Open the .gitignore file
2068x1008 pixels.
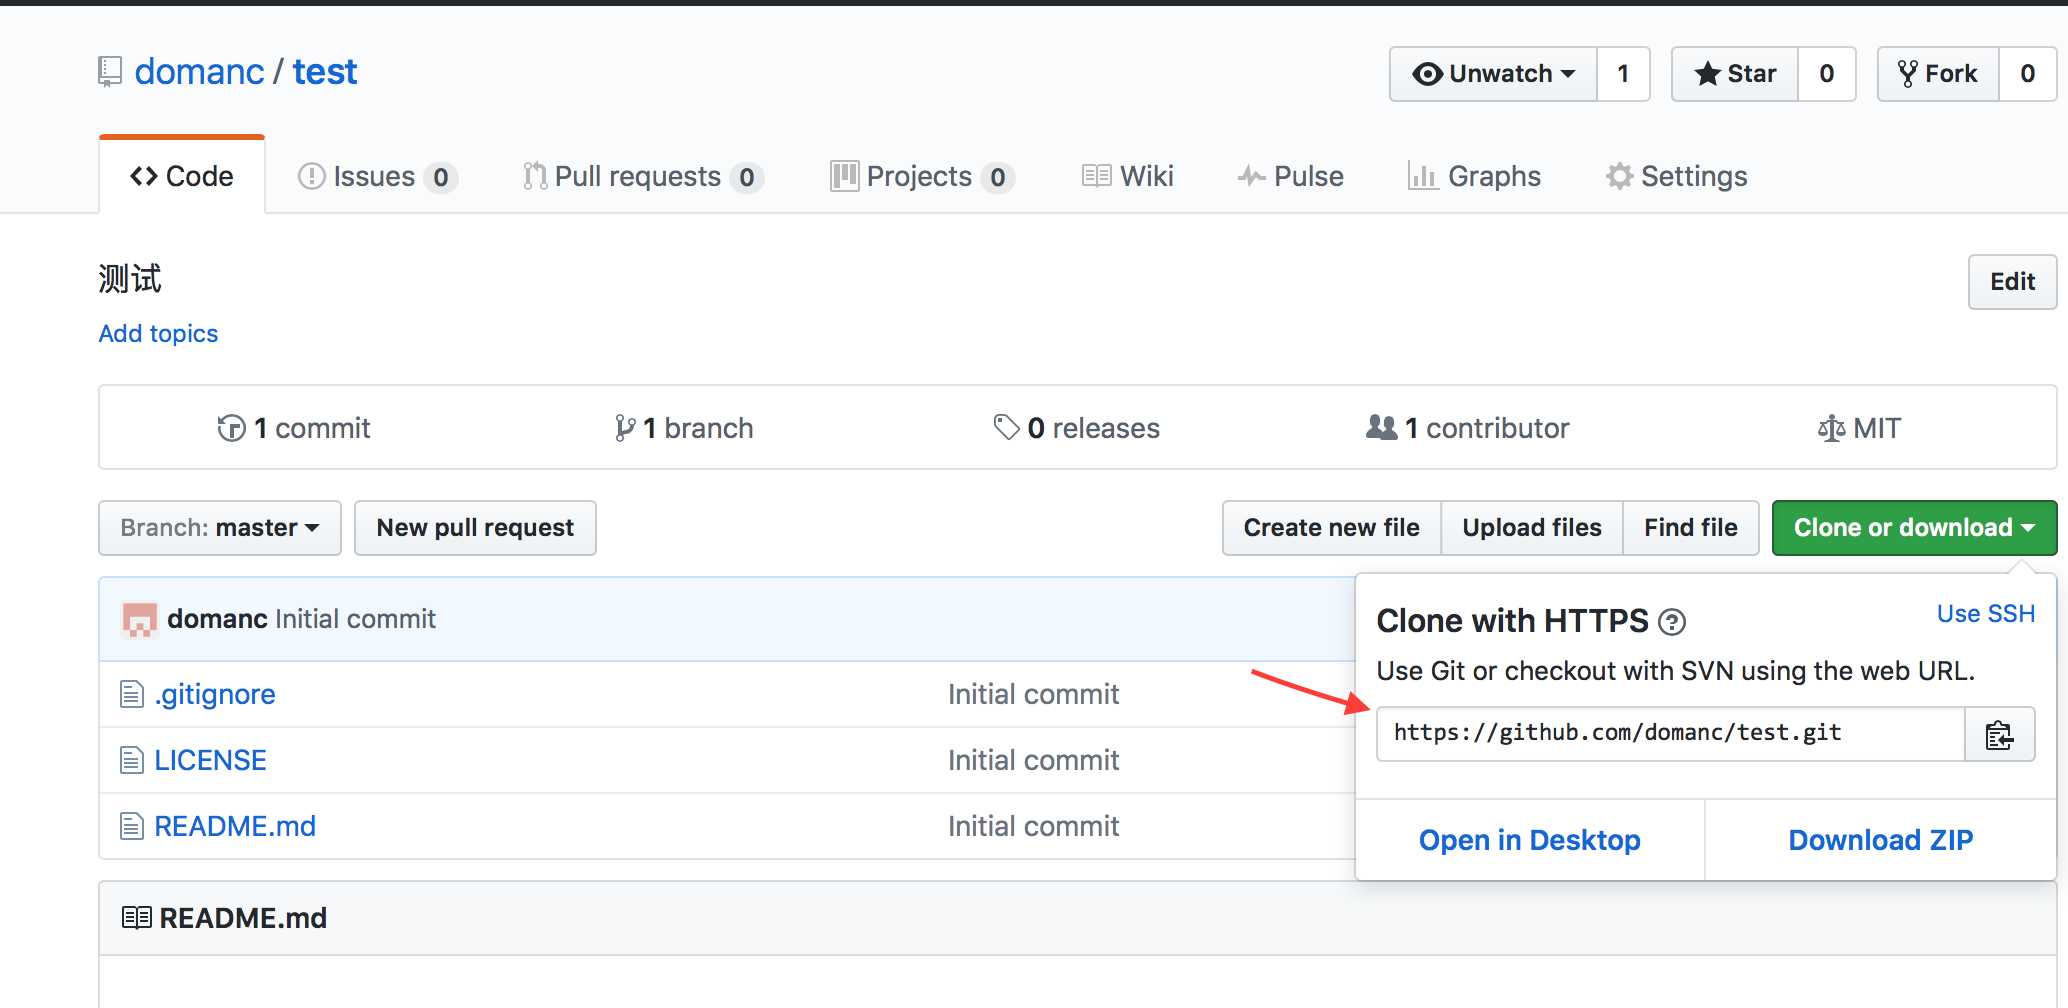pos(215,694)
